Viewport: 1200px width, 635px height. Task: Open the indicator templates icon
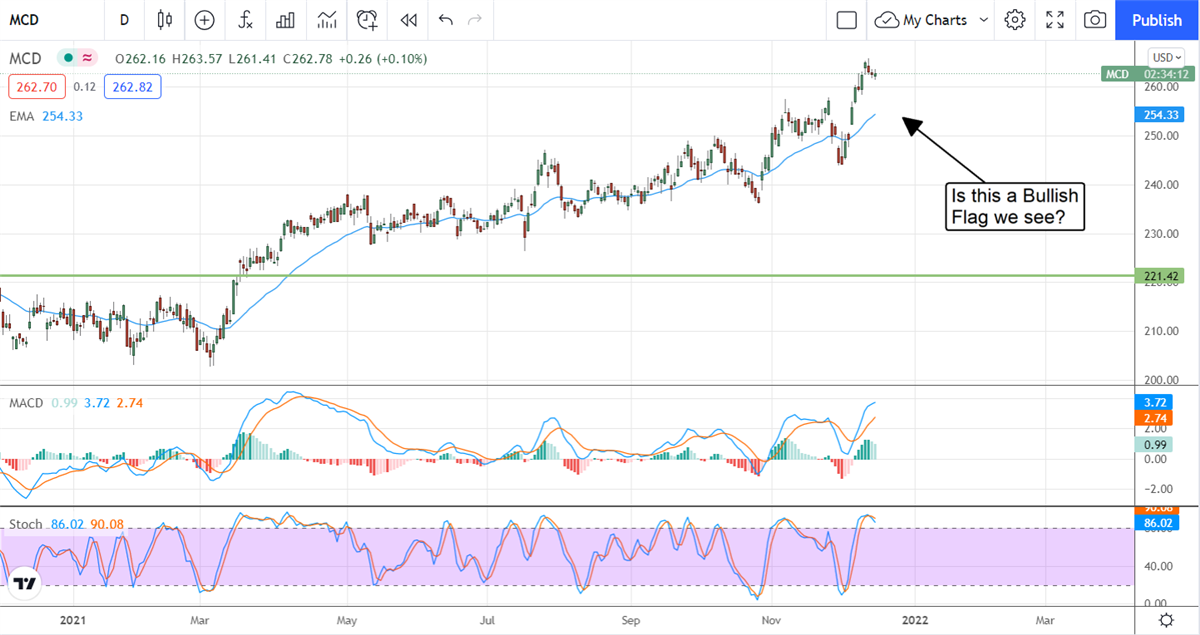[x=326, y=20]
